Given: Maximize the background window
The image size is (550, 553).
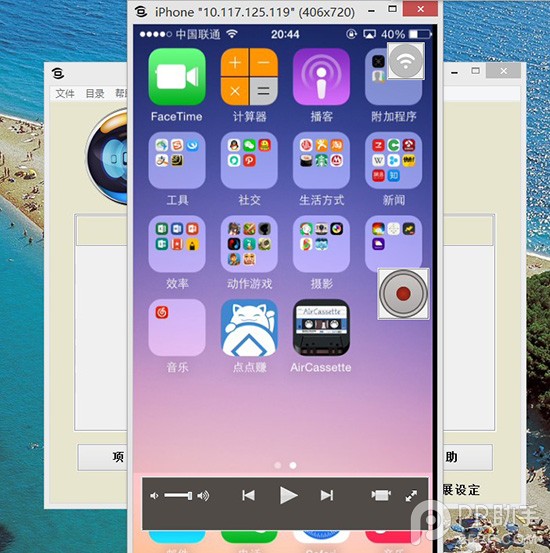Looking at the screenshot, I should pos(476,71).
